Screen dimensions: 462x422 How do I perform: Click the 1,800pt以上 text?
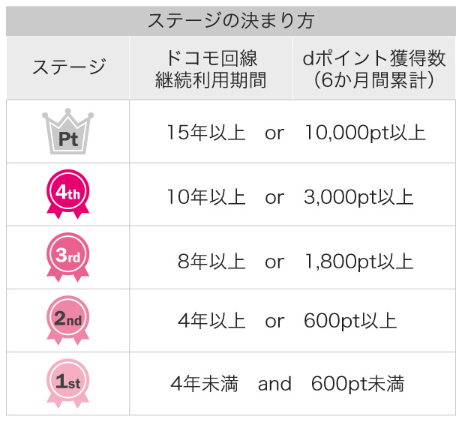click(359, 261)
